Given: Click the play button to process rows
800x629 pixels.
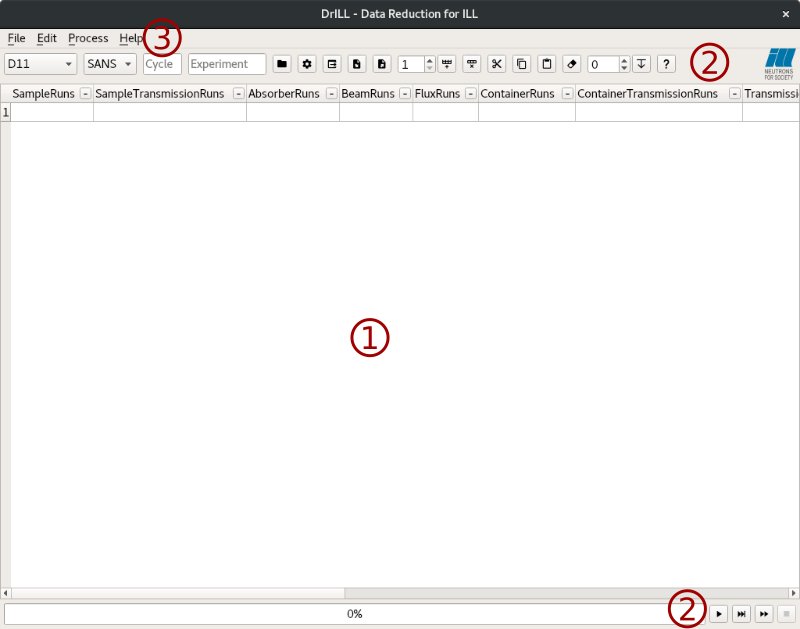Looking at the screenshot, I should click(x=717, y=613).
